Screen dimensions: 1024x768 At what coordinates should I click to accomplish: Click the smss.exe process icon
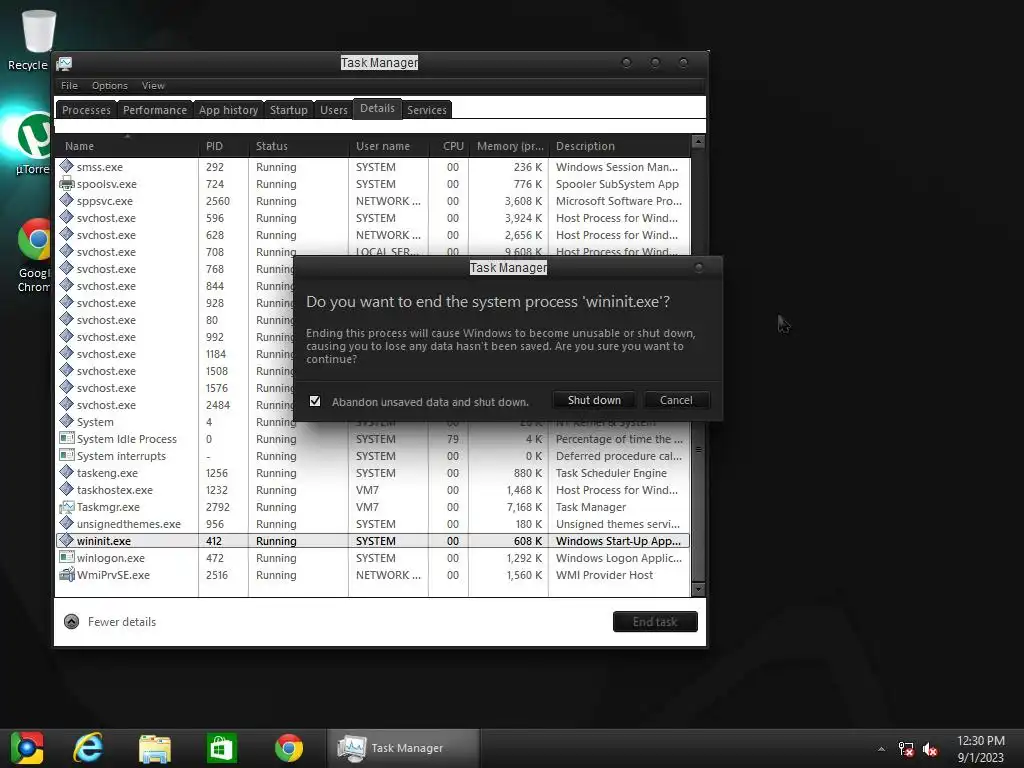tap(66, 166)
